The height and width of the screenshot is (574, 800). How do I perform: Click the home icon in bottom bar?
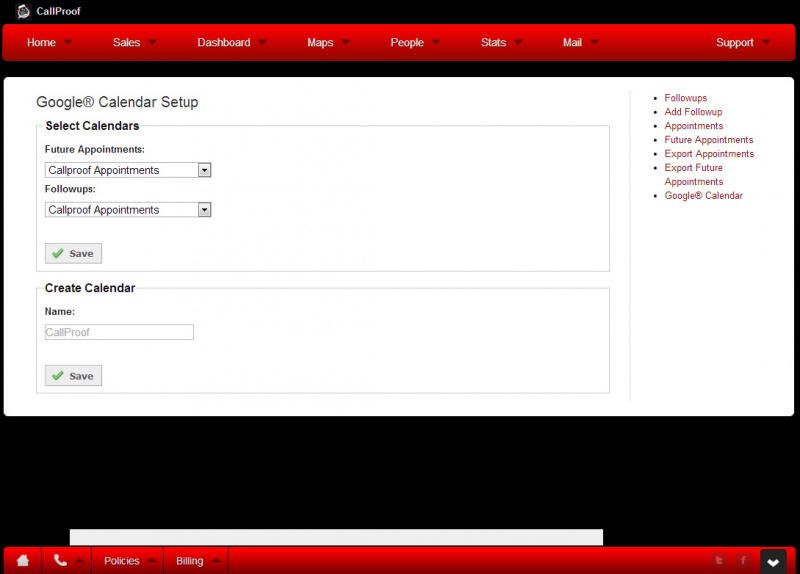tap(23, 560)
